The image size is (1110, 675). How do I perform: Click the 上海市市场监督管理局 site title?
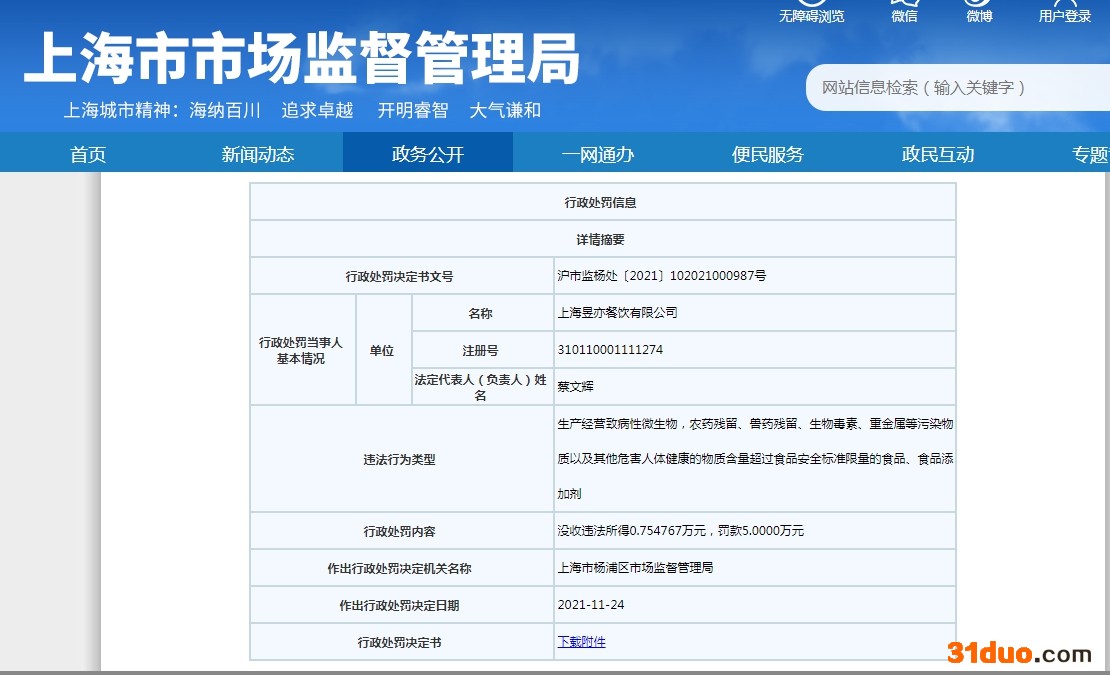[x=301, y=58]
